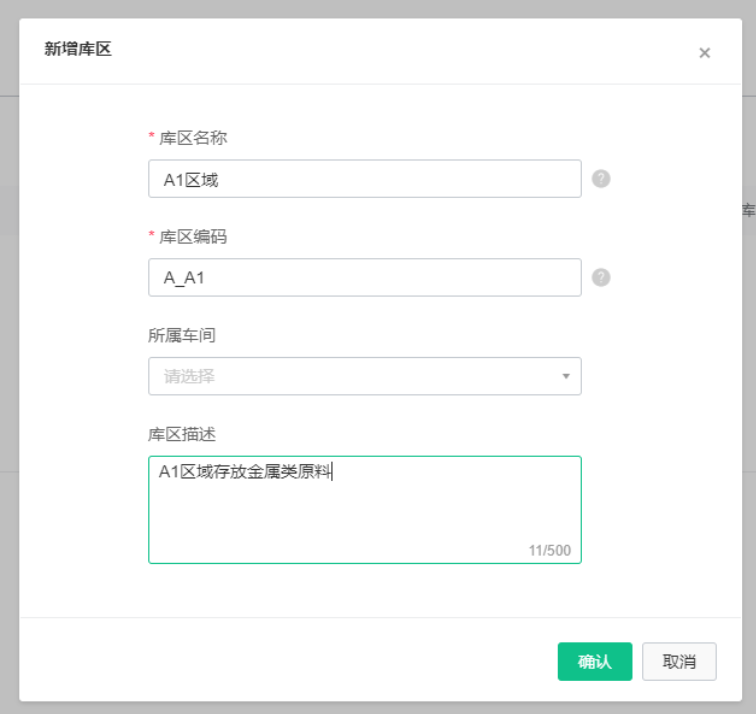Open the 所属车间 dropdown arrow

[566, 376]
